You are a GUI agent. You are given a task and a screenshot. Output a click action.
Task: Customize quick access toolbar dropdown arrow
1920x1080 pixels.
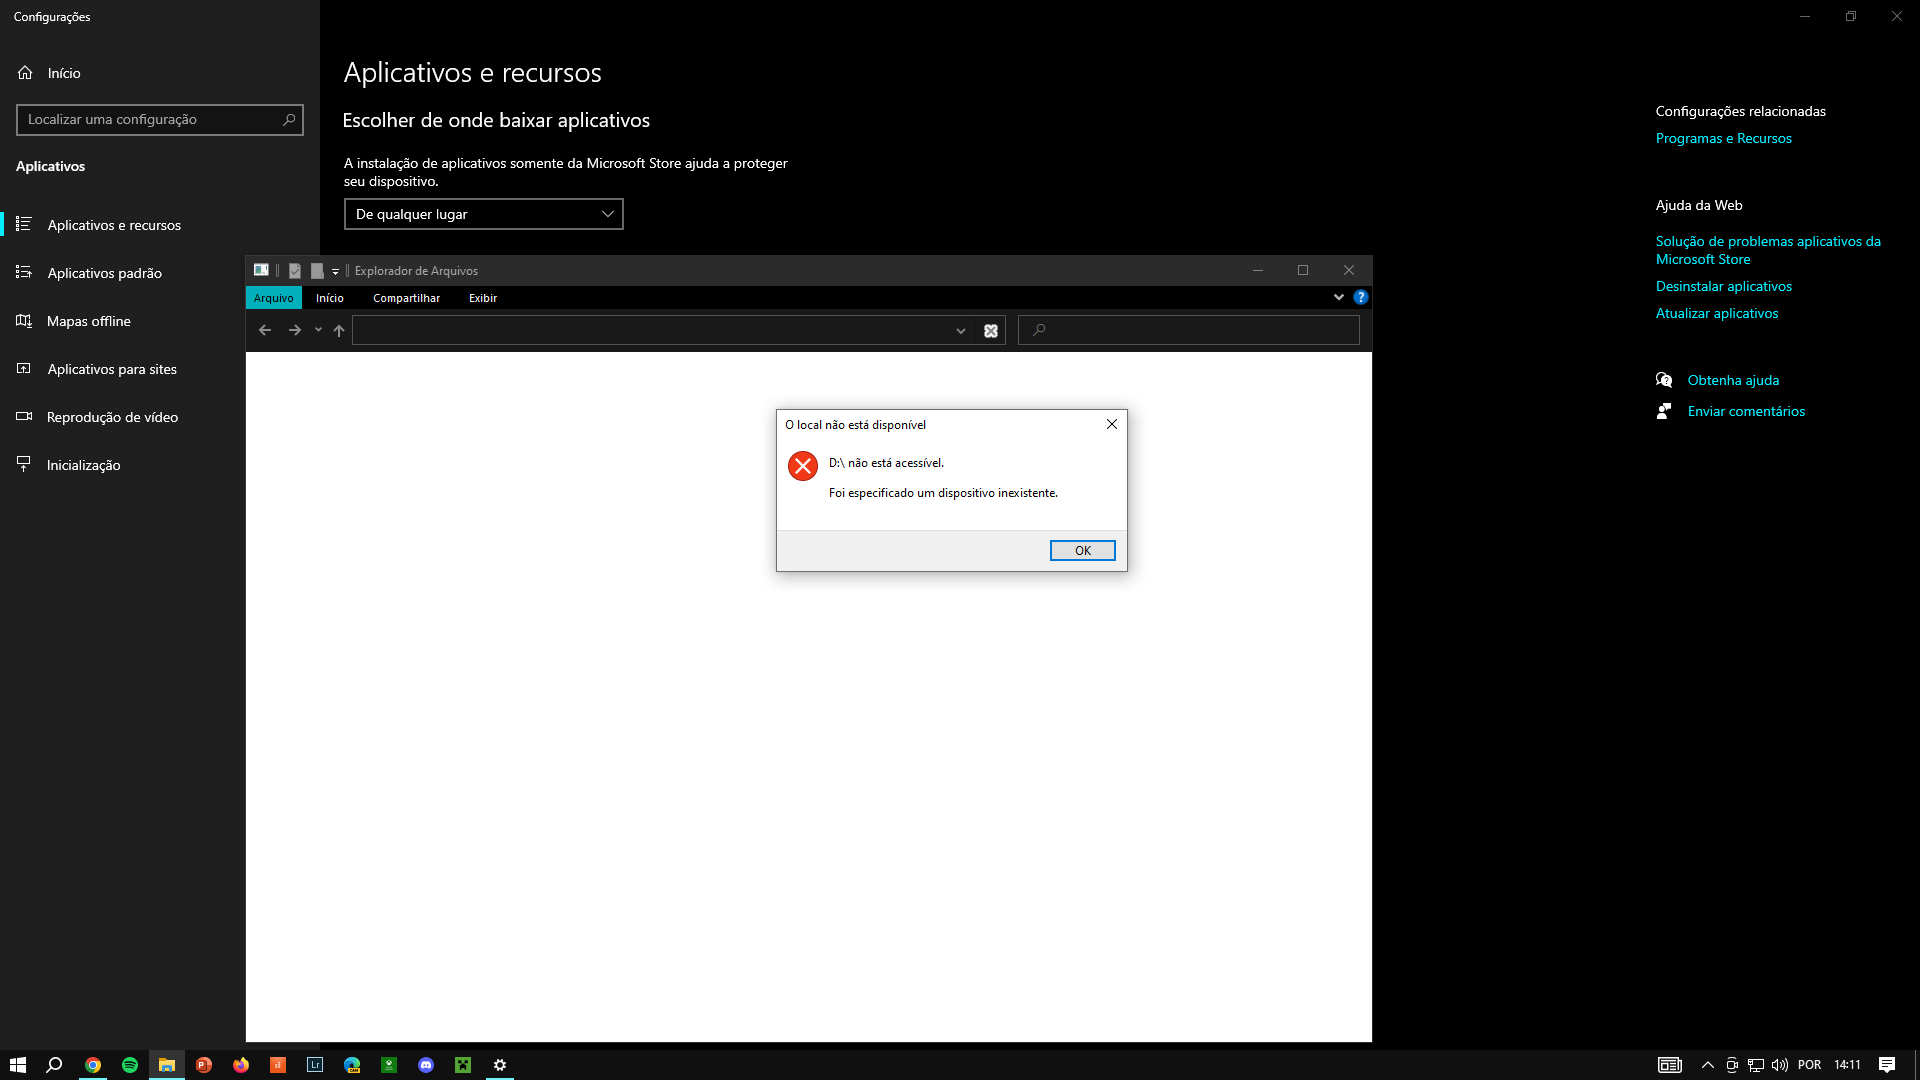335,271
